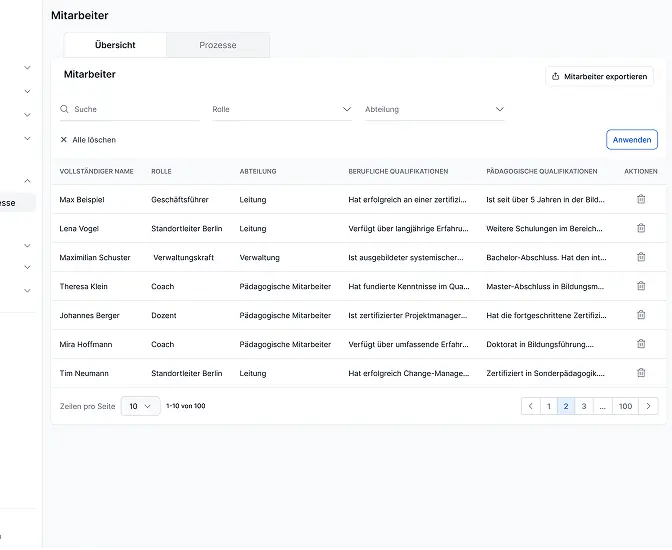
Task: Click the name Johannes Berger
Action: pos(90,316)
